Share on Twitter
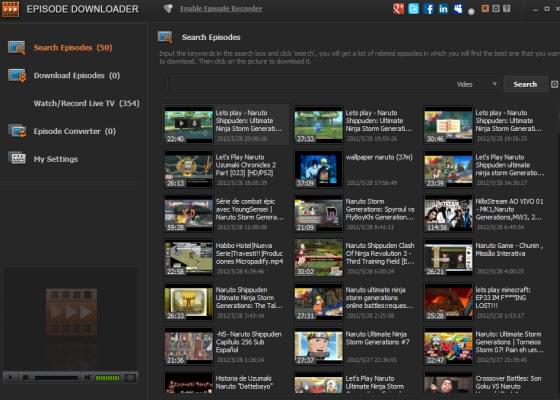 (414, 9)
